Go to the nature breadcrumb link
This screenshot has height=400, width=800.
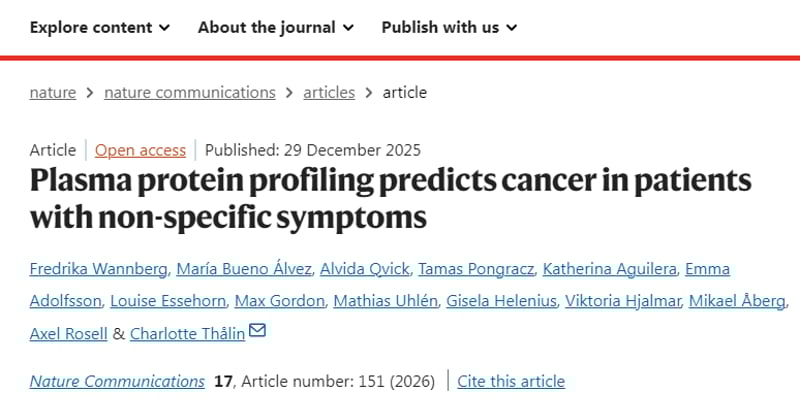[x=53, y=92]
